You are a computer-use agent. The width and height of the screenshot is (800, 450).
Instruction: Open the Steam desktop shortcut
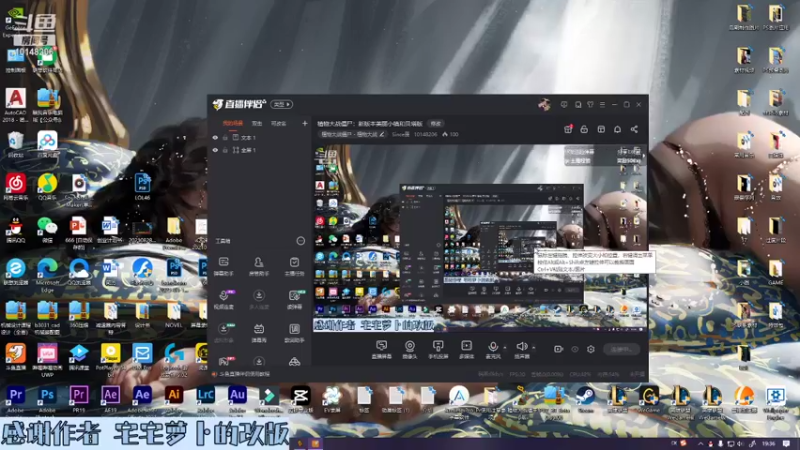[585, 399]
